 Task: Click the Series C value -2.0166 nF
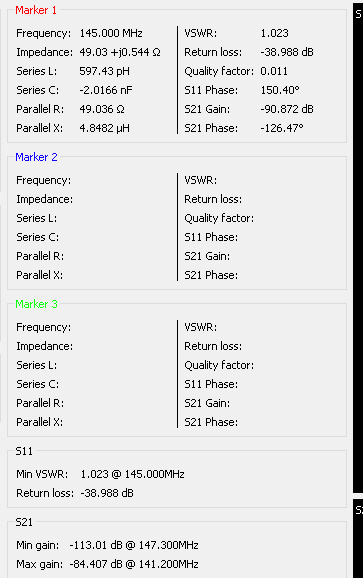click(x=106, y=90)
